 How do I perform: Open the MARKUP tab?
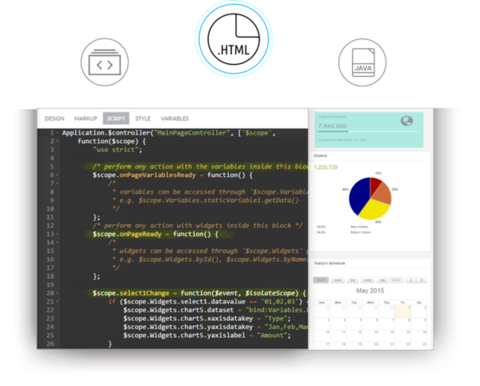pyautogui.click(x=86, y=119)
